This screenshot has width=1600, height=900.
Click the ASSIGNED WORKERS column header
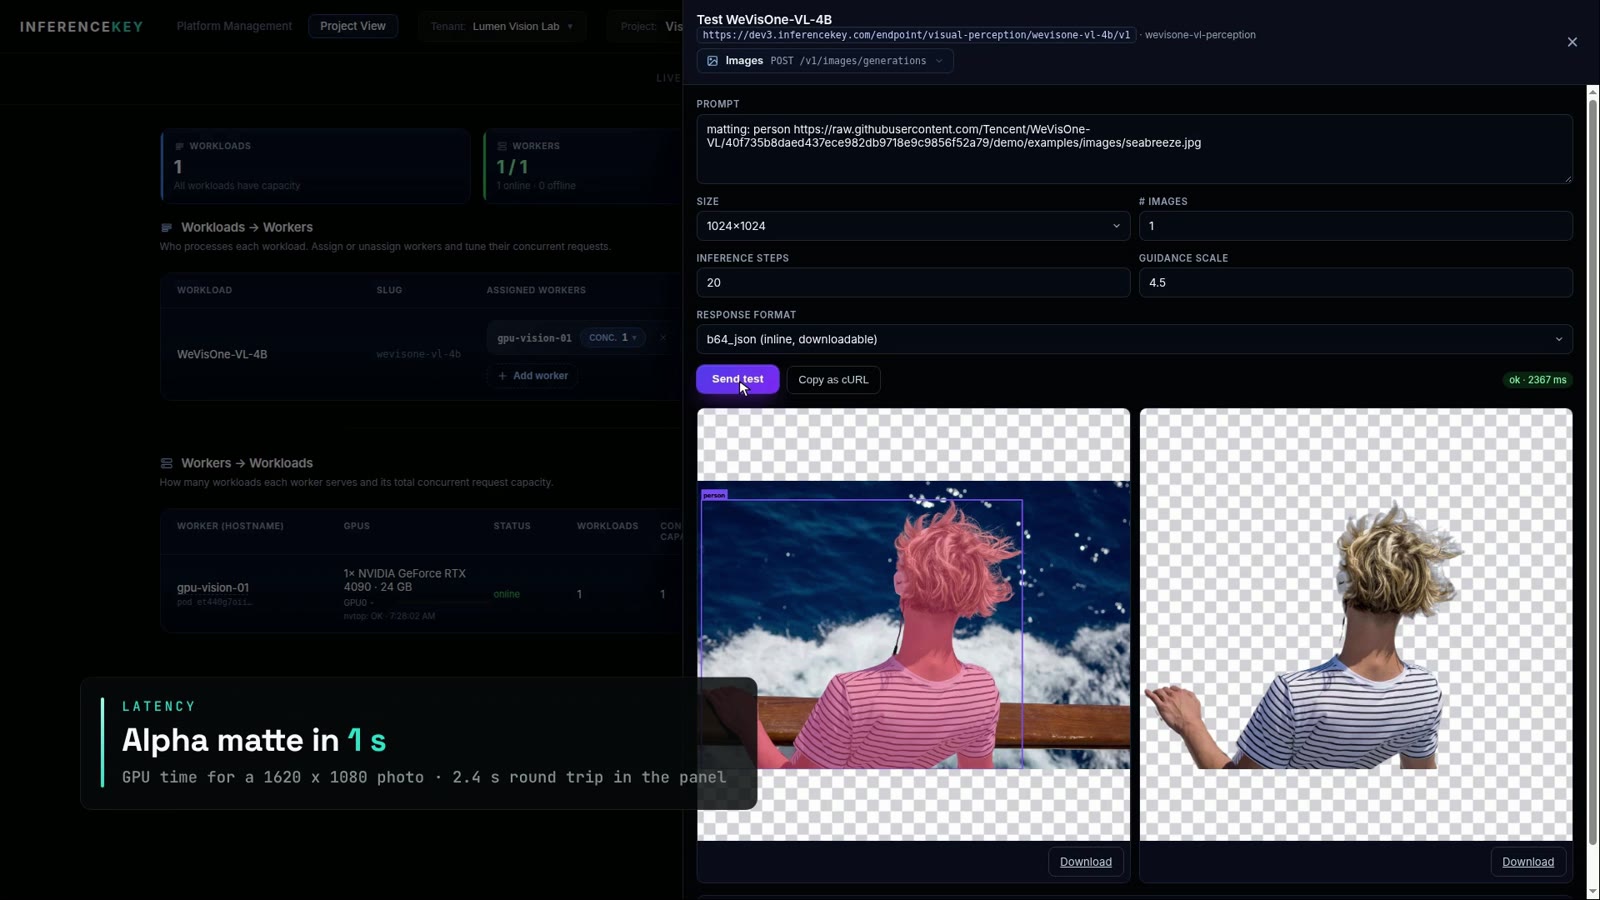click(x=536, y=290)
